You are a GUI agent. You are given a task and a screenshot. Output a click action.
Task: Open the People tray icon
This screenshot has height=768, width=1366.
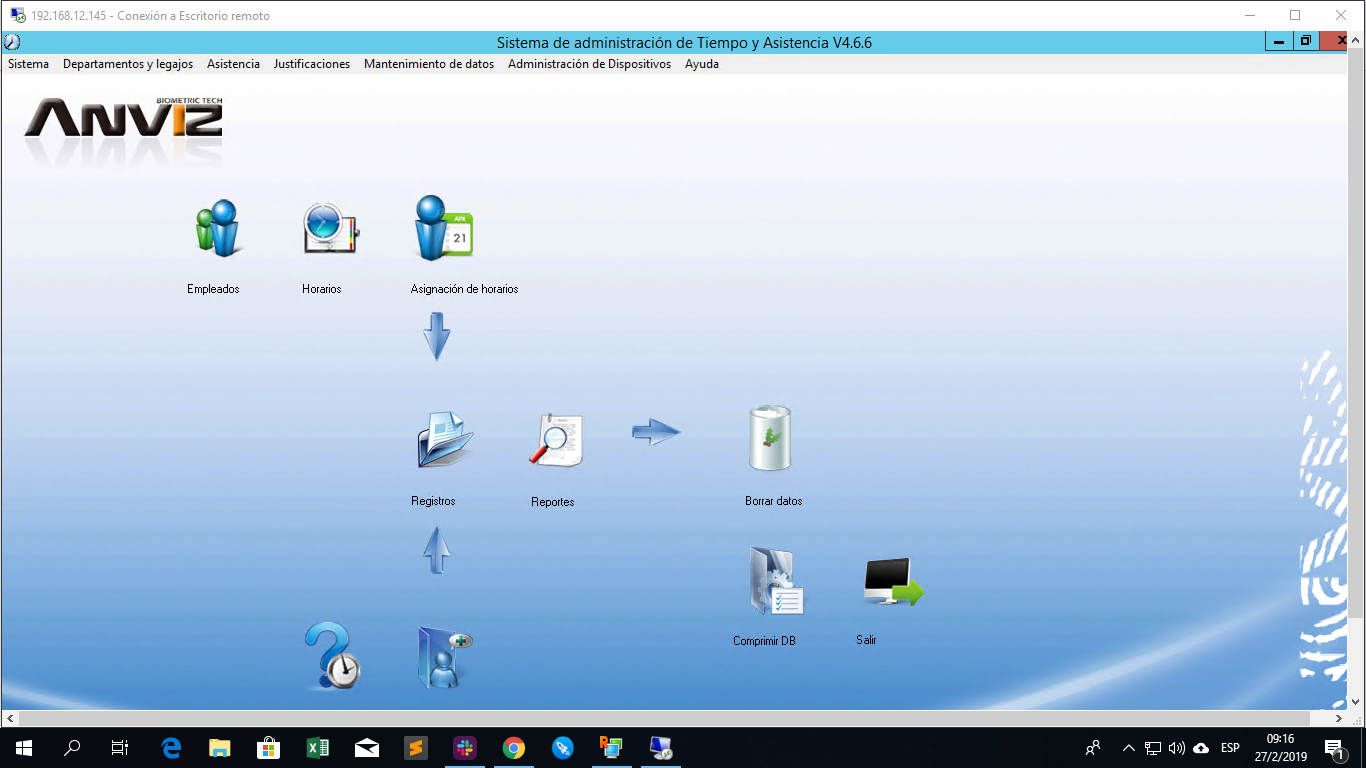[1093, 748]
